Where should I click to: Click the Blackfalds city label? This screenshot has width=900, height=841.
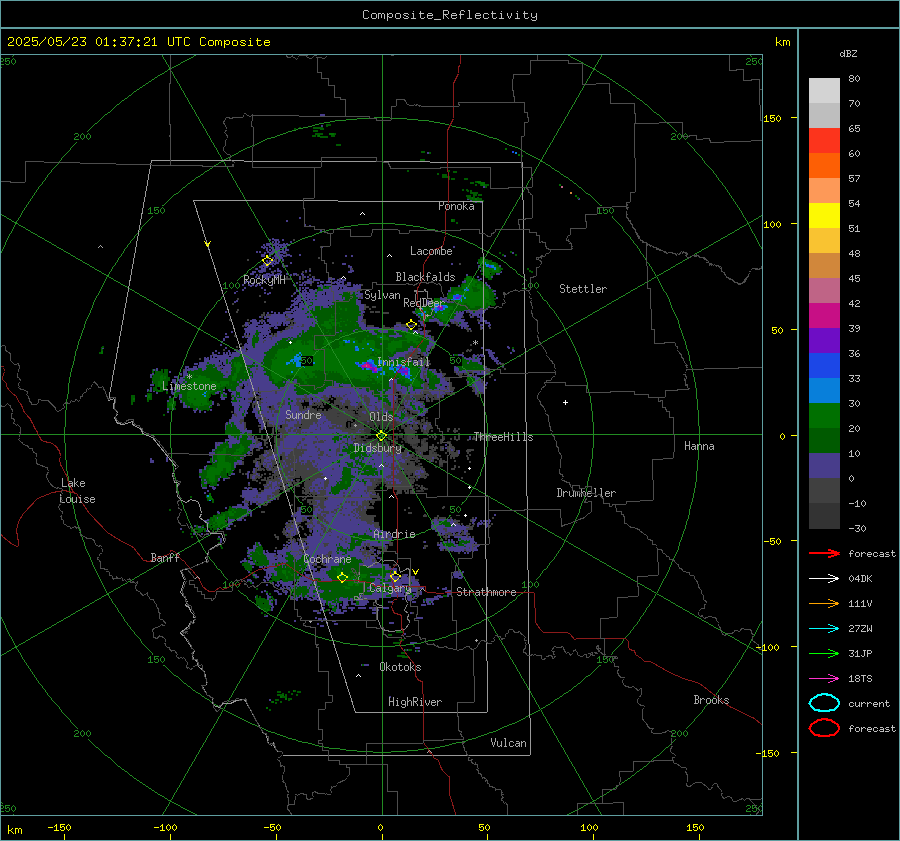pyautogui.click(x=425, y=277)
